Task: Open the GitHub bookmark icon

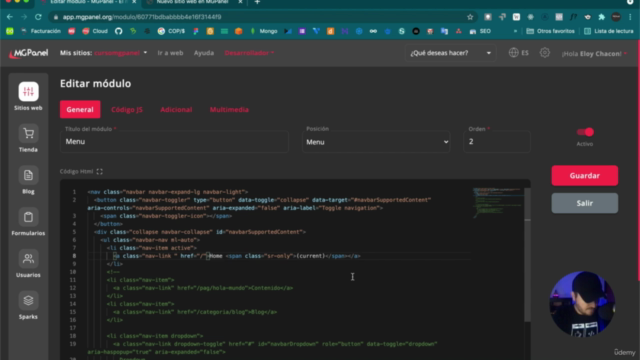Action: pos(118,31)
